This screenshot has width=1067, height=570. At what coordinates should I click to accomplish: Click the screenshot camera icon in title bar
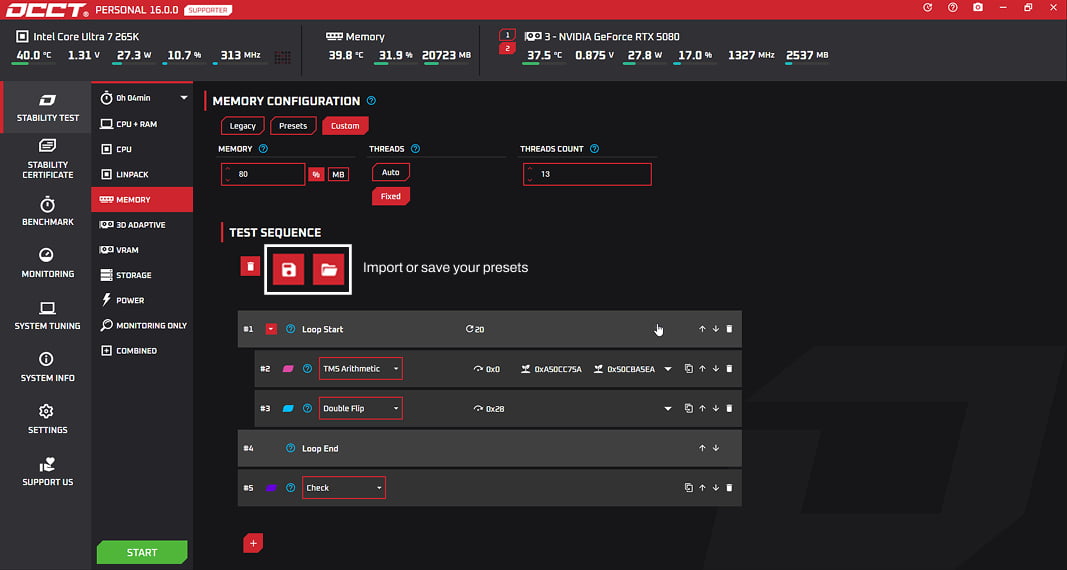(x=977, y=8)
